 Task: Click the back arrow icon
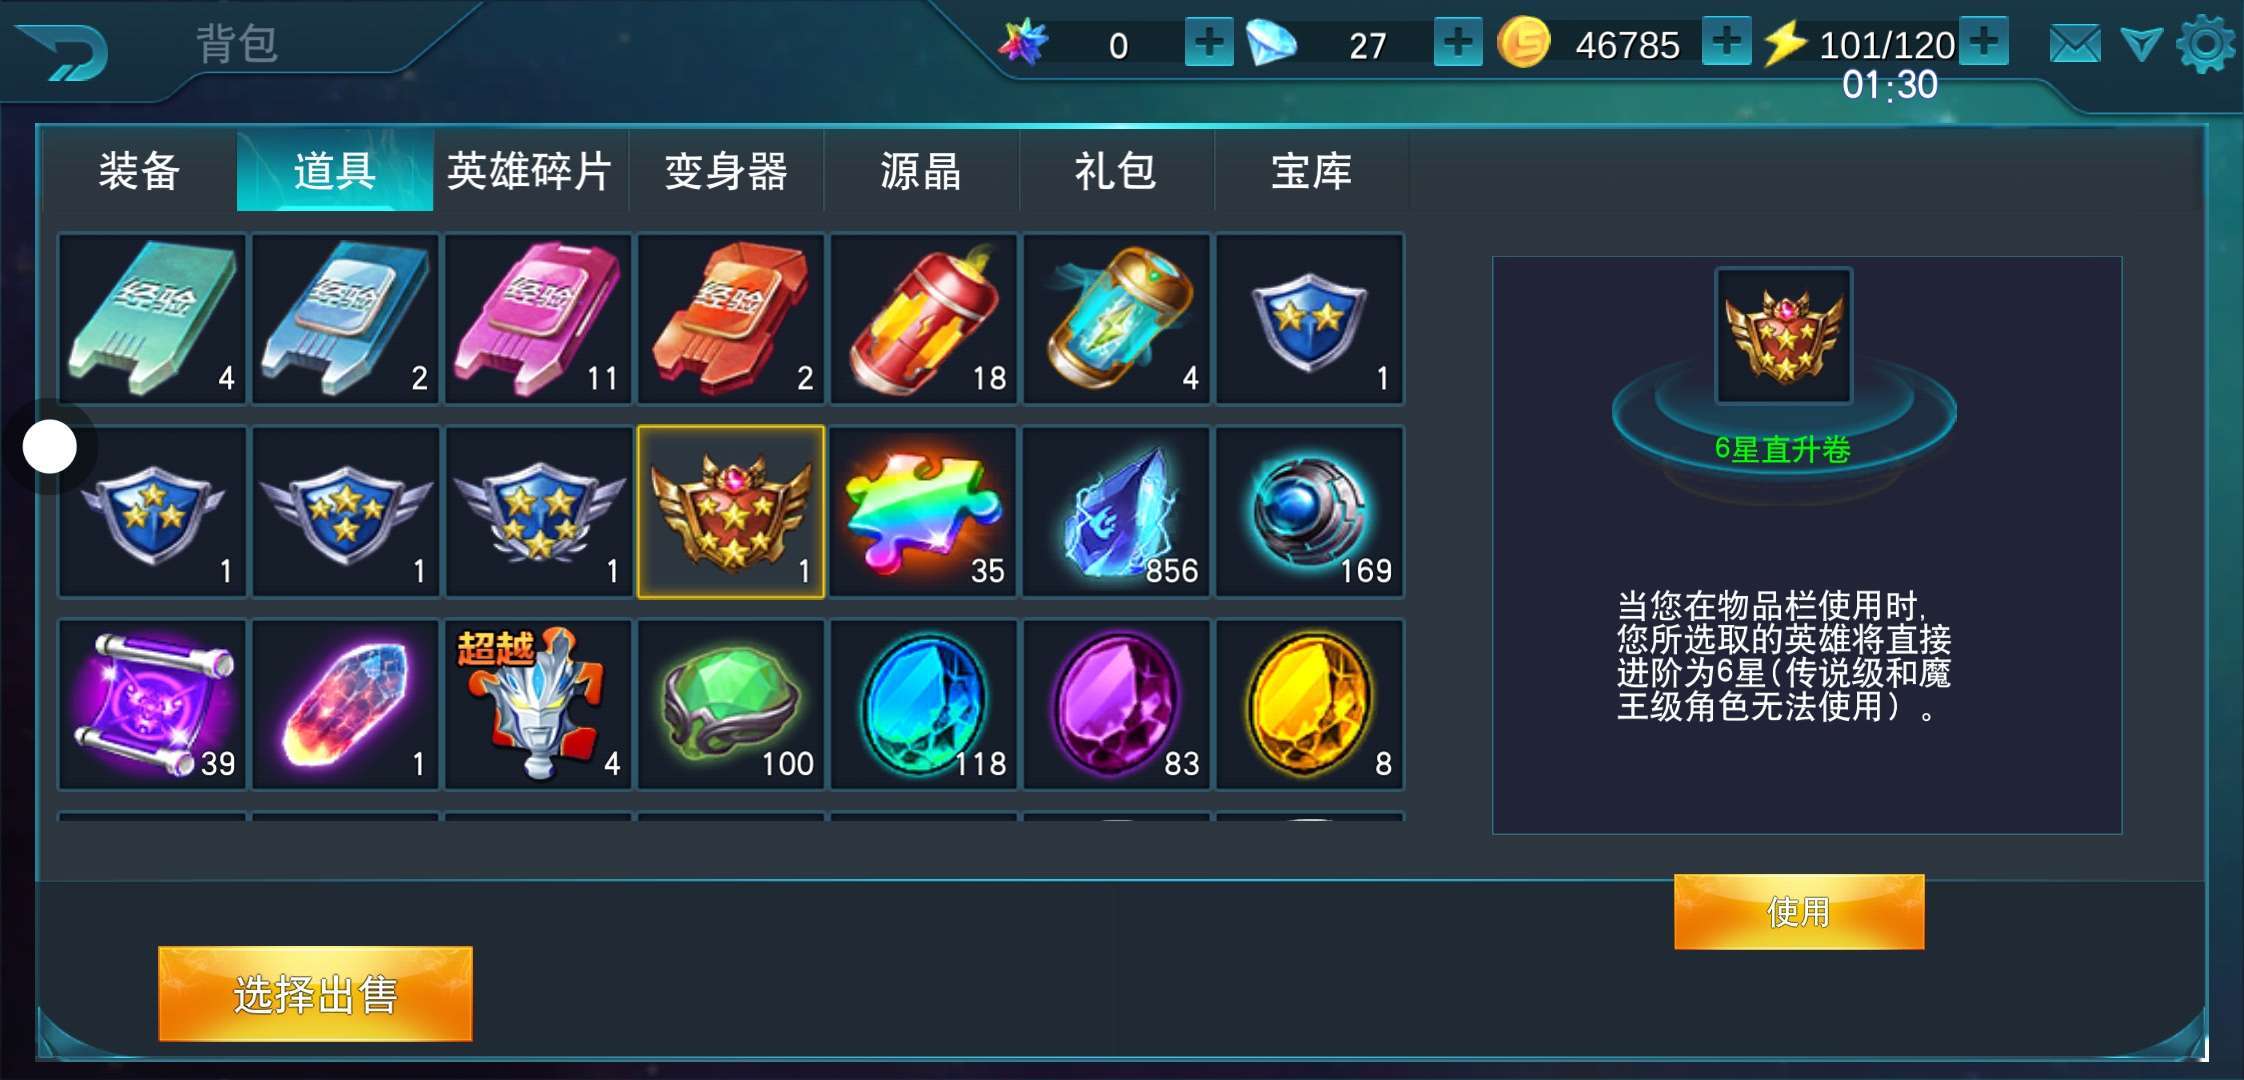(x=63, y=50)
